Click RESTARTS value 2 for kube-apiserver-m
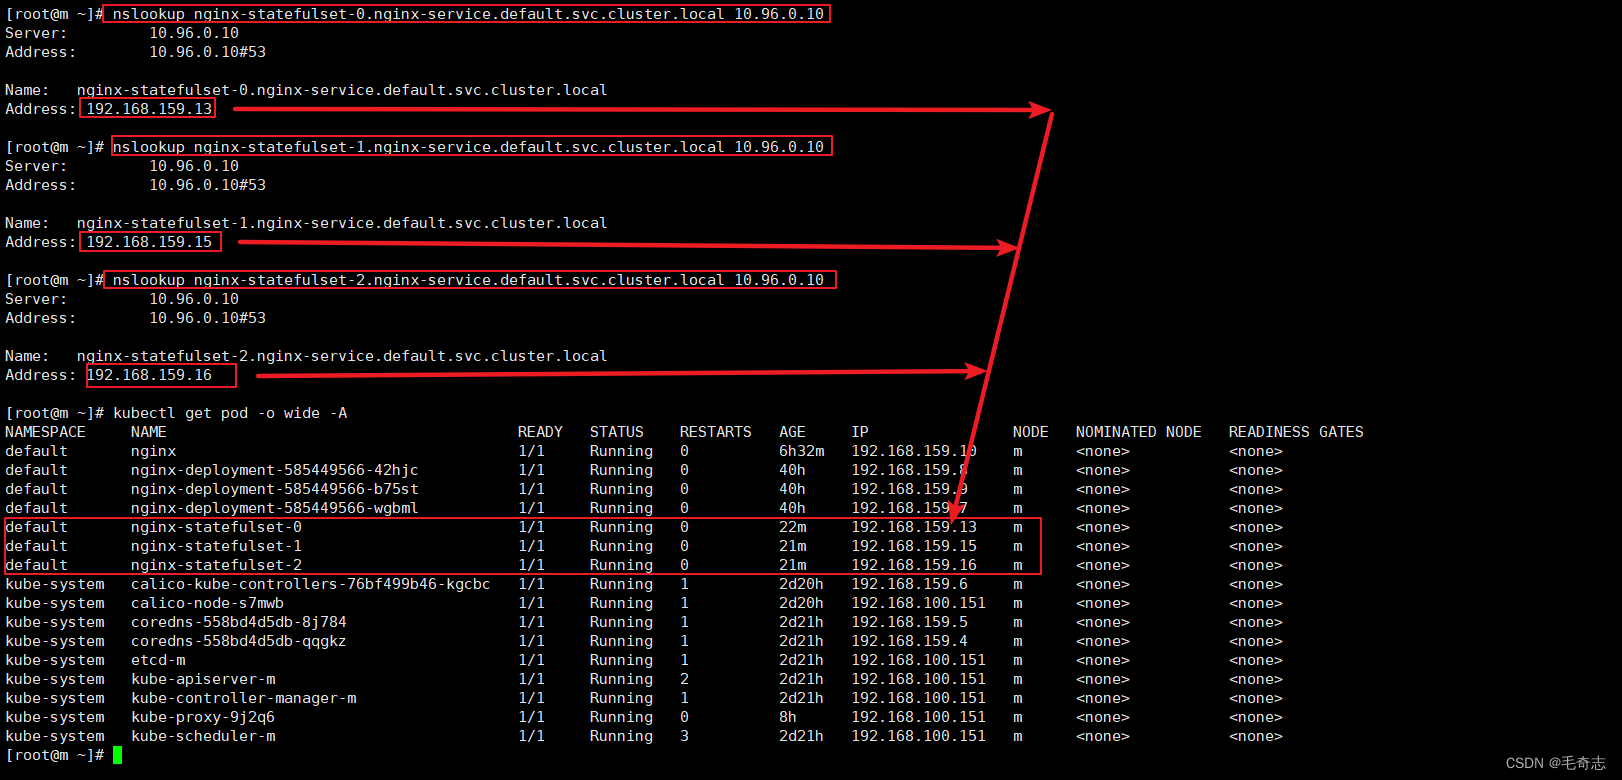1622x780 pixels. click(684, 679)
